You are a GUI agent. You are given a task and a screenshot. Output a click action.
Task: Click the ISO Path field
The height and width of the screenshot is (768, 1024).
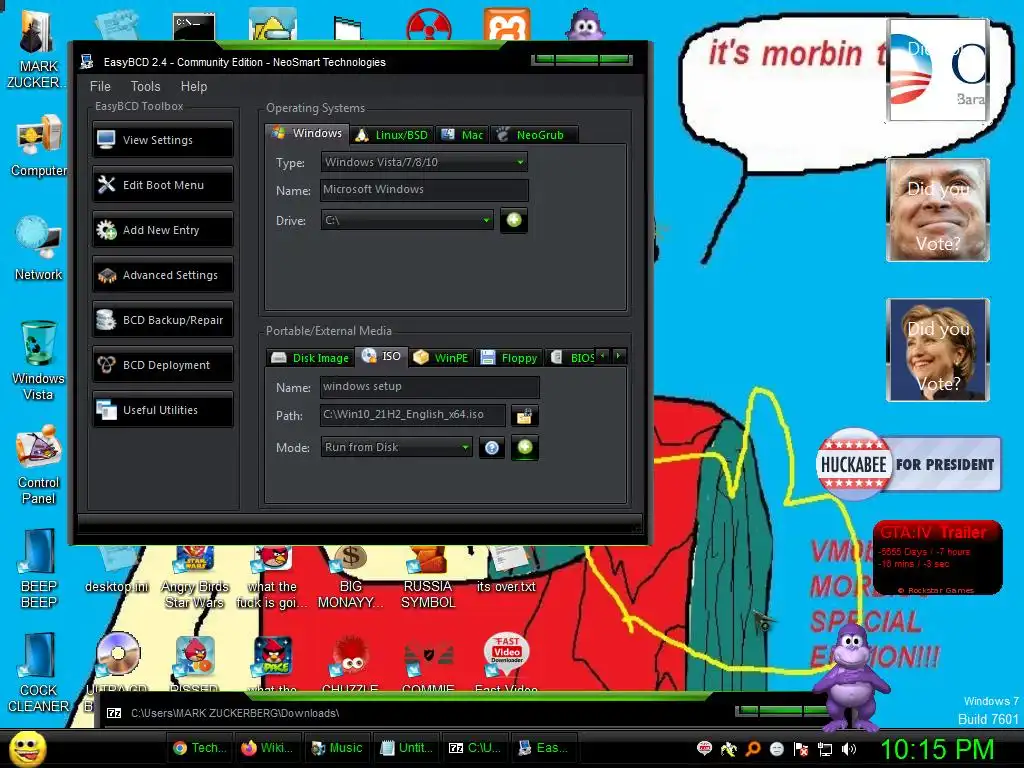[413, 415]
